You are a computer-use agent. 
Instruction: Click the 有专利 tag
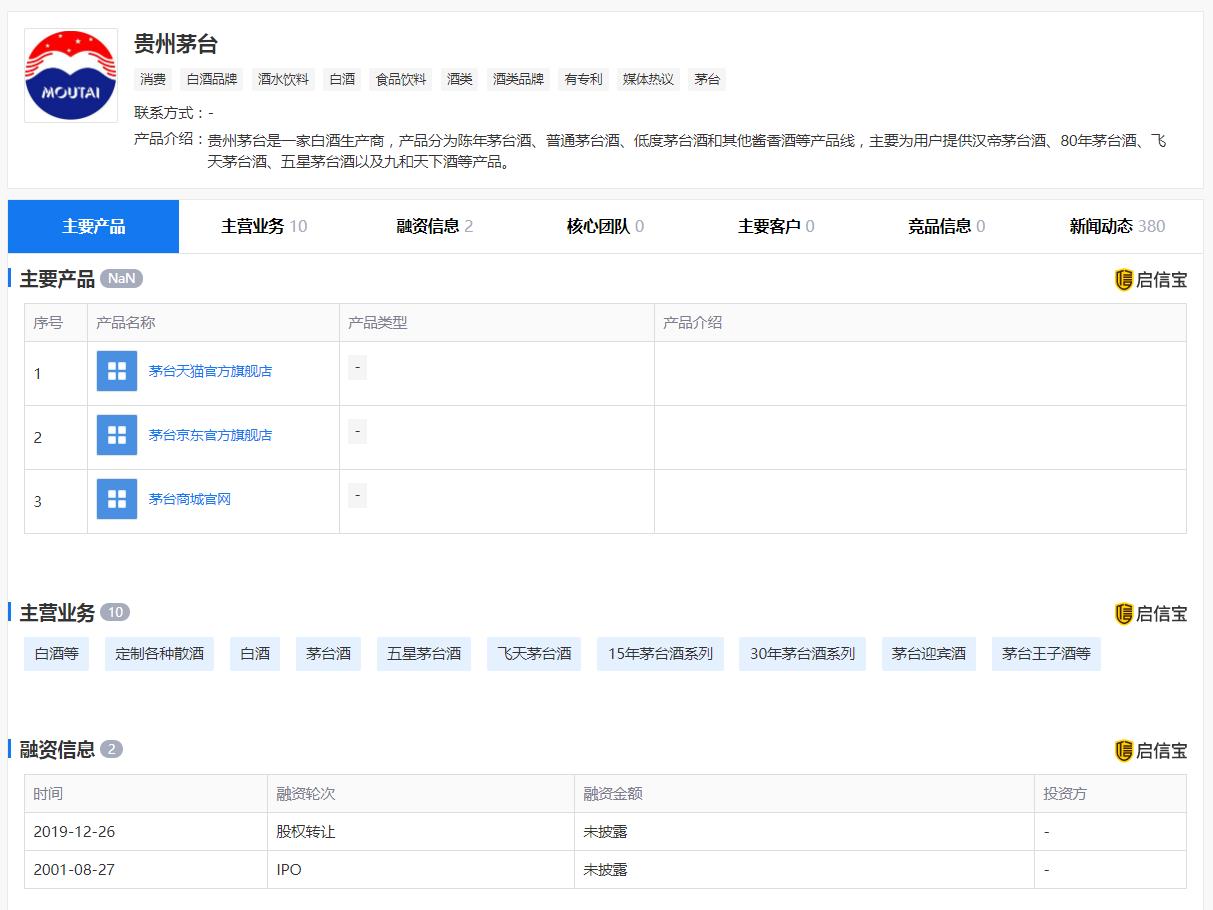pyautogui.click(x=584, y=79)
